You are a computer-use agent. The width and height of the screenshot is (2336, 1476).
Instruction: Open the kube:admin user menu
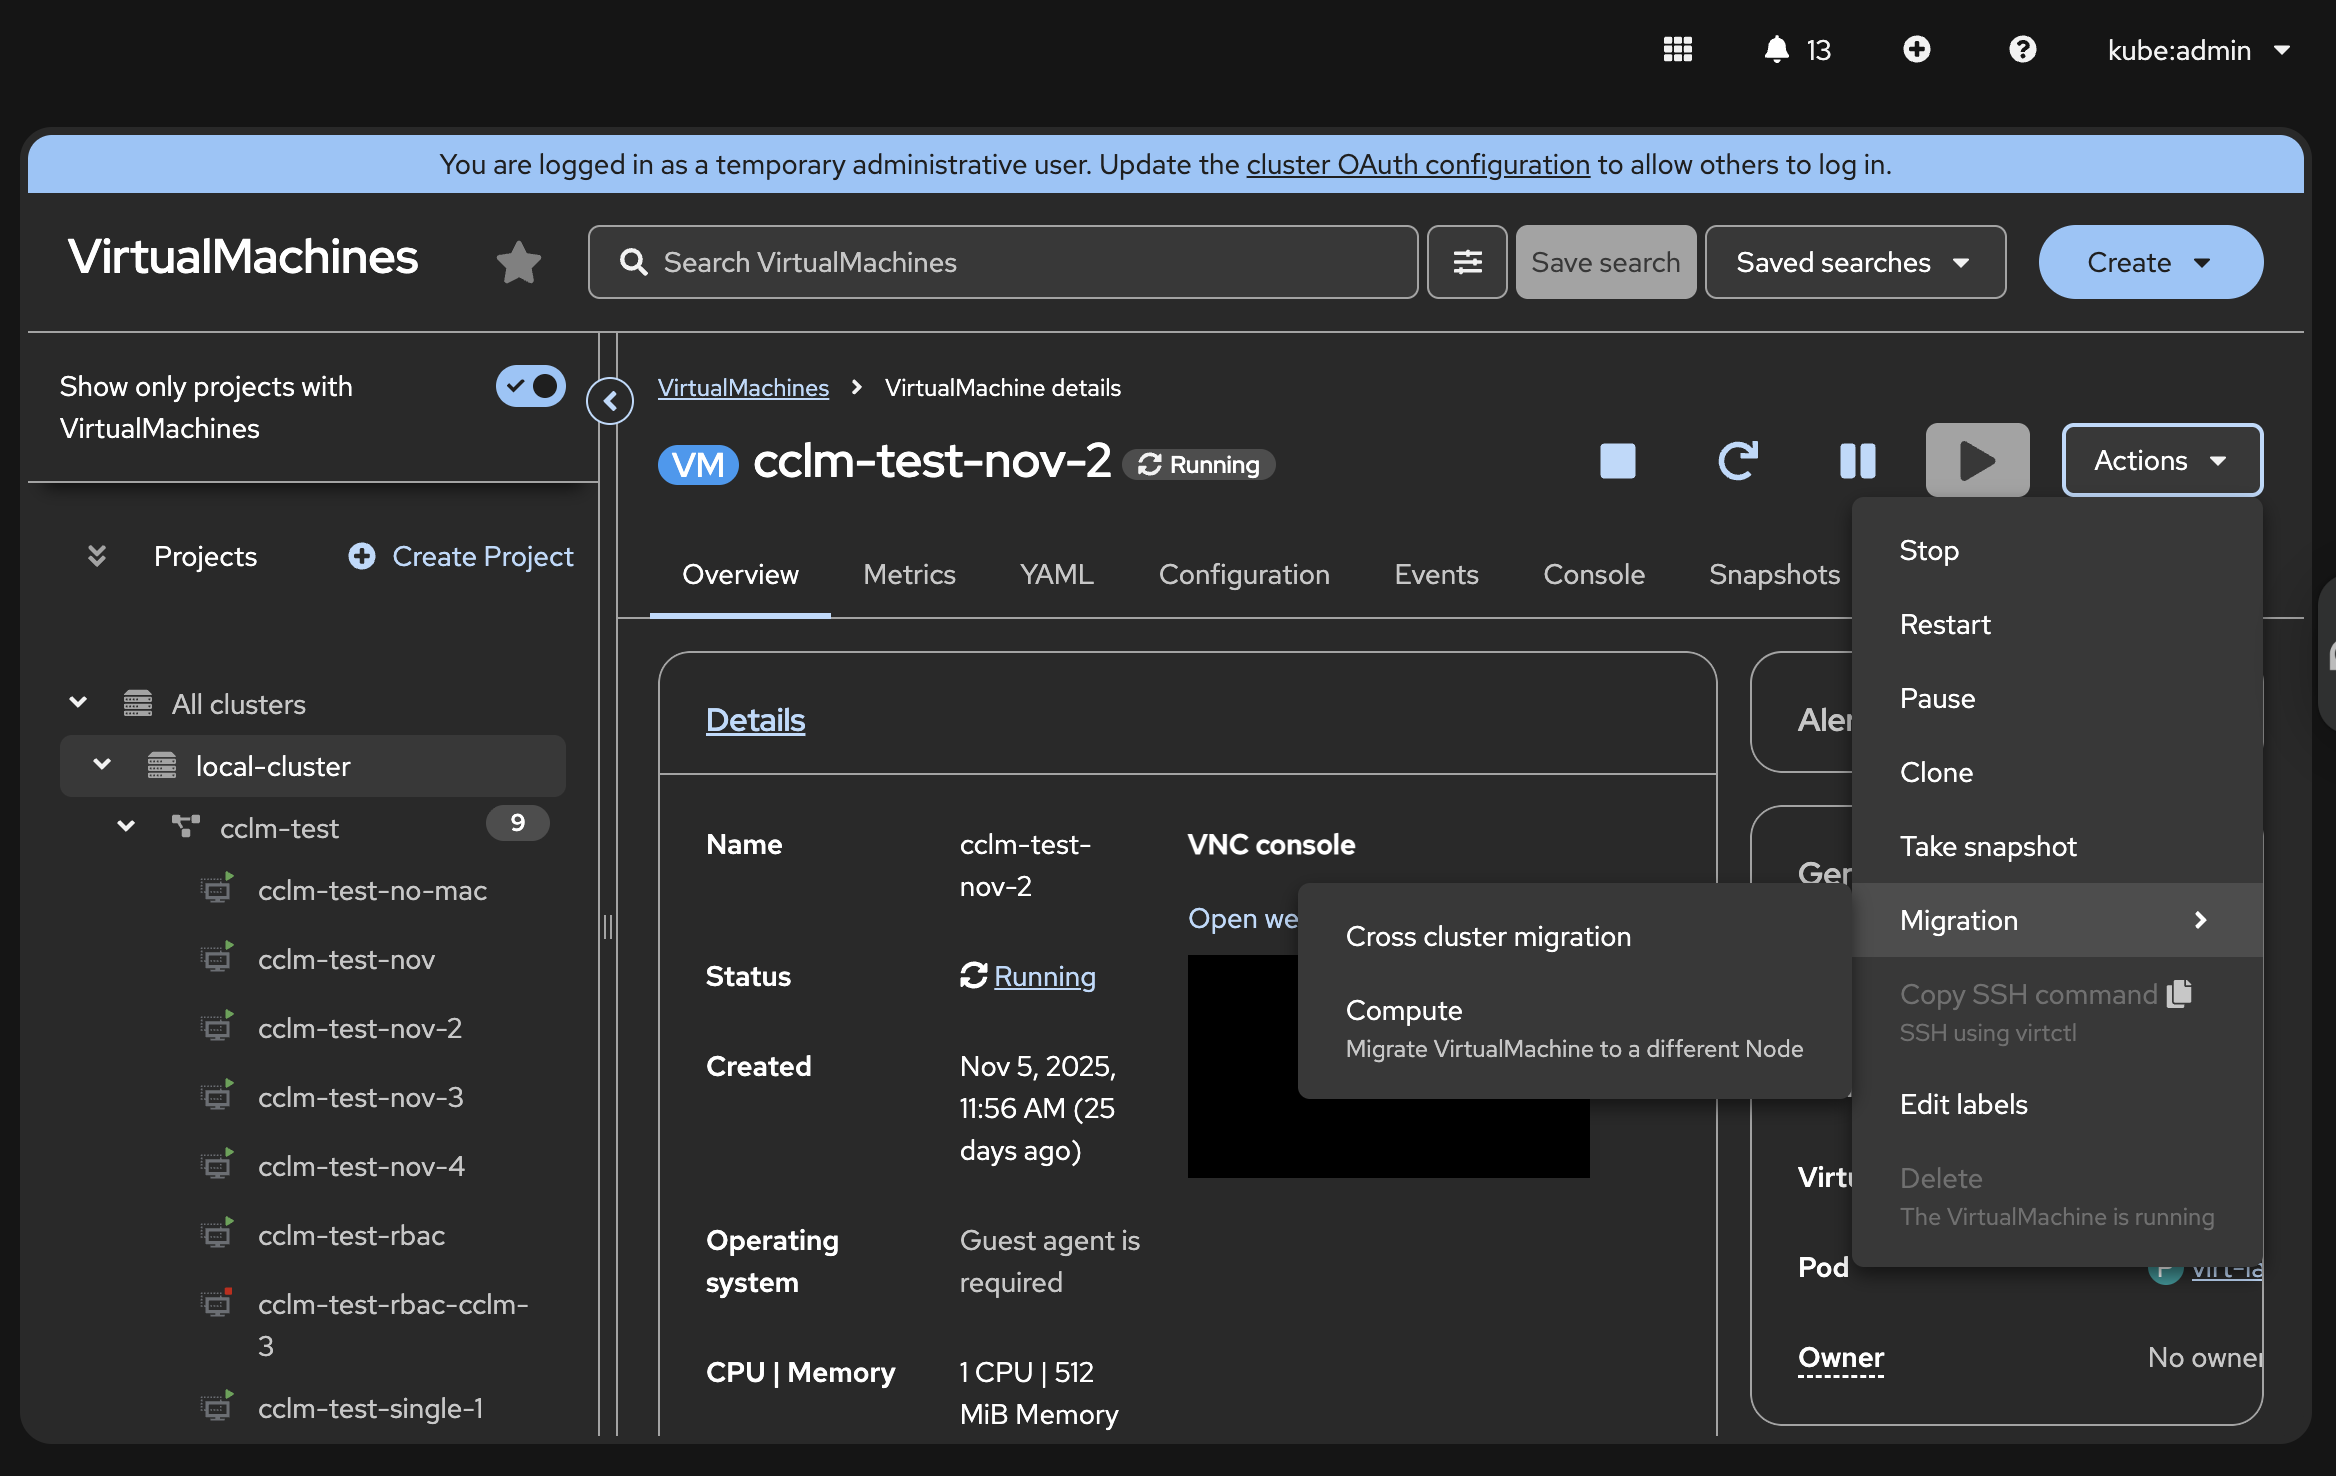pos(2198,50)
